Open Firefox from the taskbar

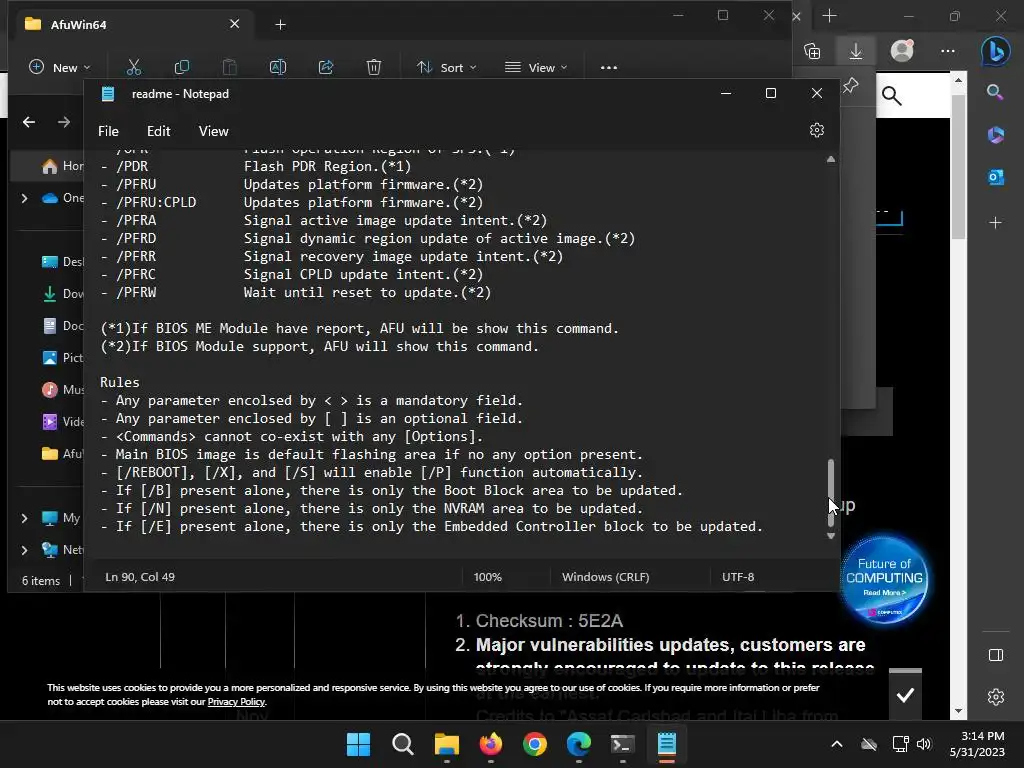coord(490,744)
